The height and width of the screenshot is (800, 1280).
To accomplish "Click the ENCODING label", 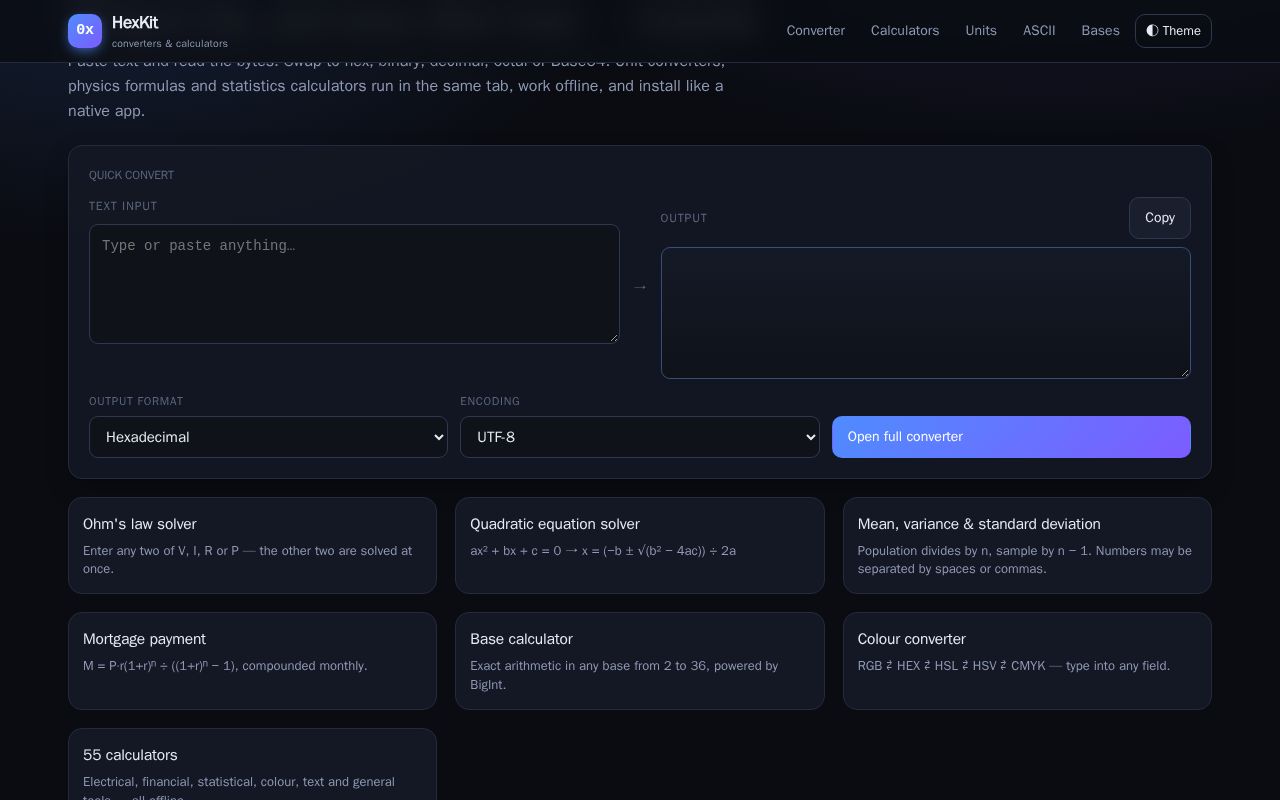I will pyautogui.click(x=490, y=401).
